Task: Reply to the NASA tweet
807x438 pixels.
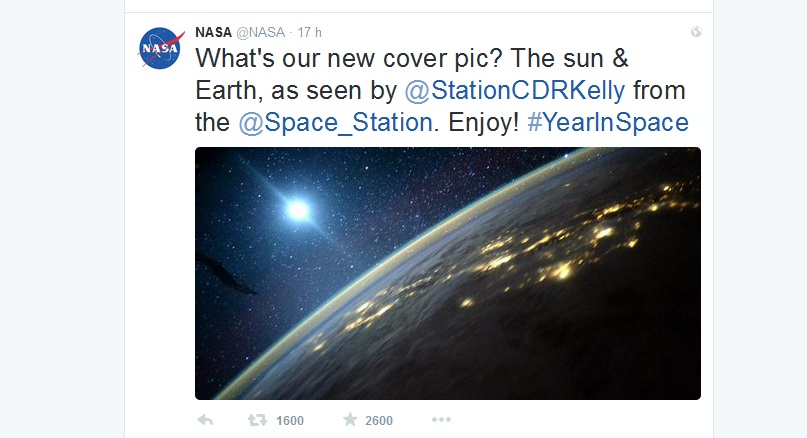Action: point(205,420)
